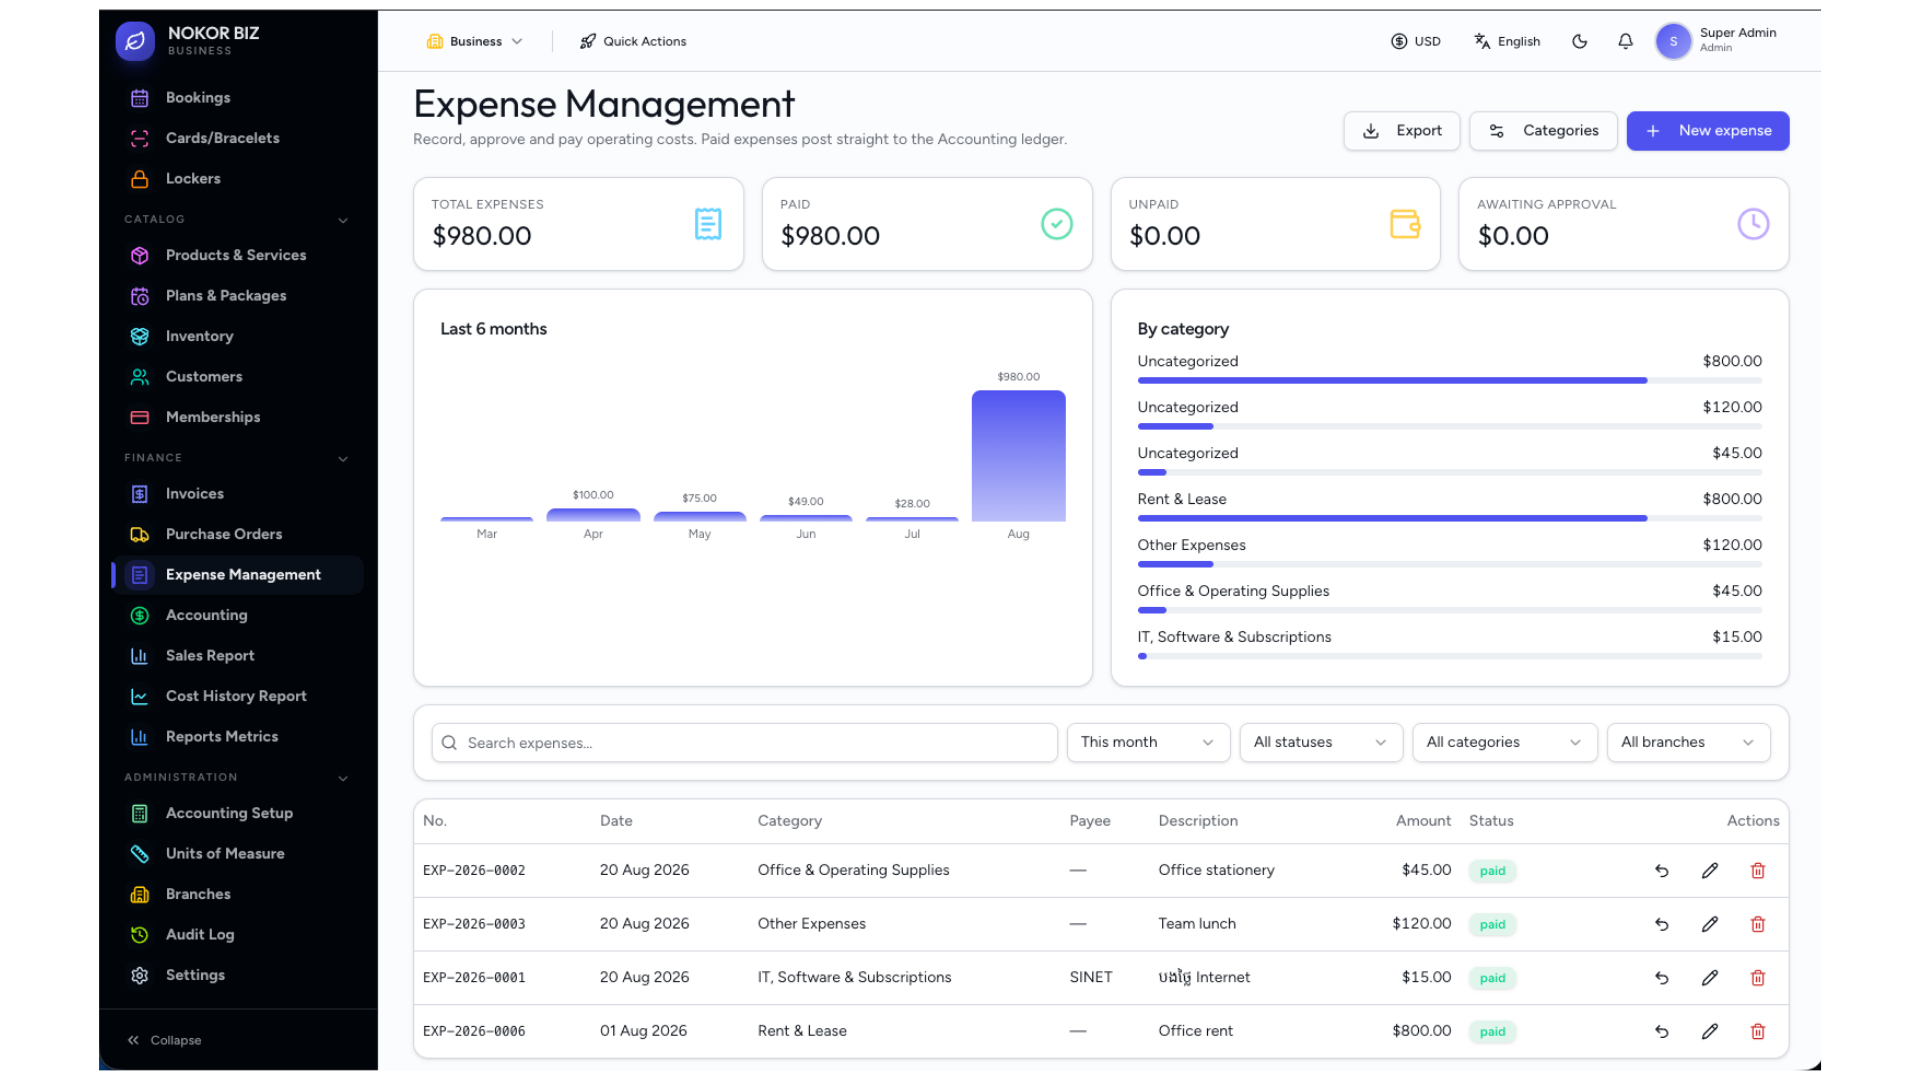The height and width of the screenshot is (1080, 1920).
Task: Revert payment for EXP-2026-0001
Action: click(1662, 978)
